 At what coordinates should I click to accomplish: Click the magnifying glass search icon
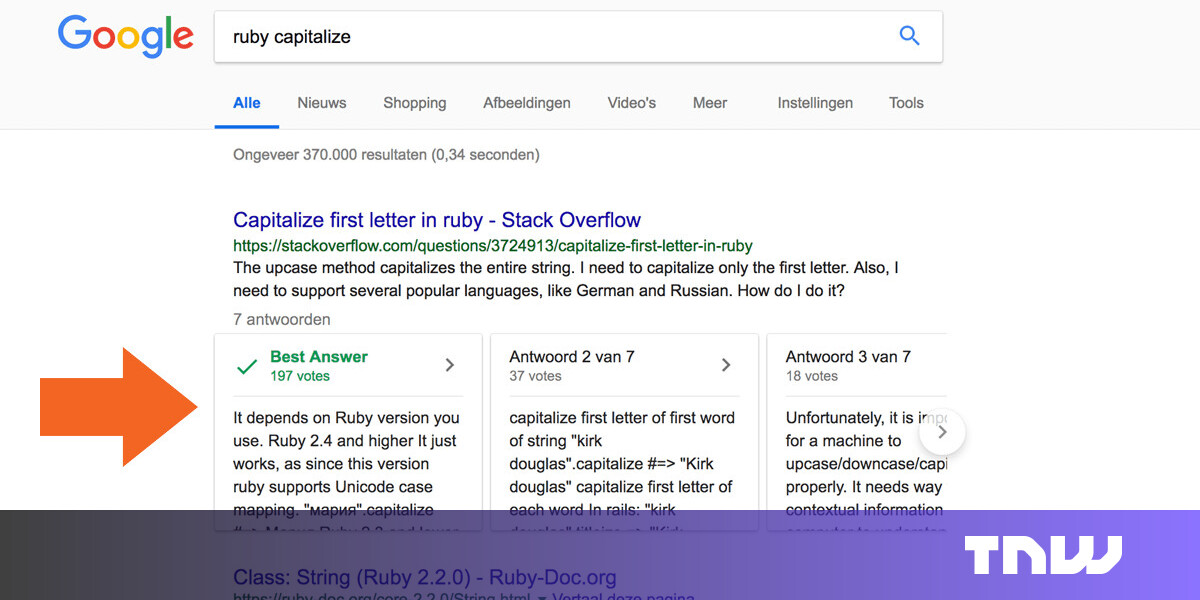coord(909,35)
